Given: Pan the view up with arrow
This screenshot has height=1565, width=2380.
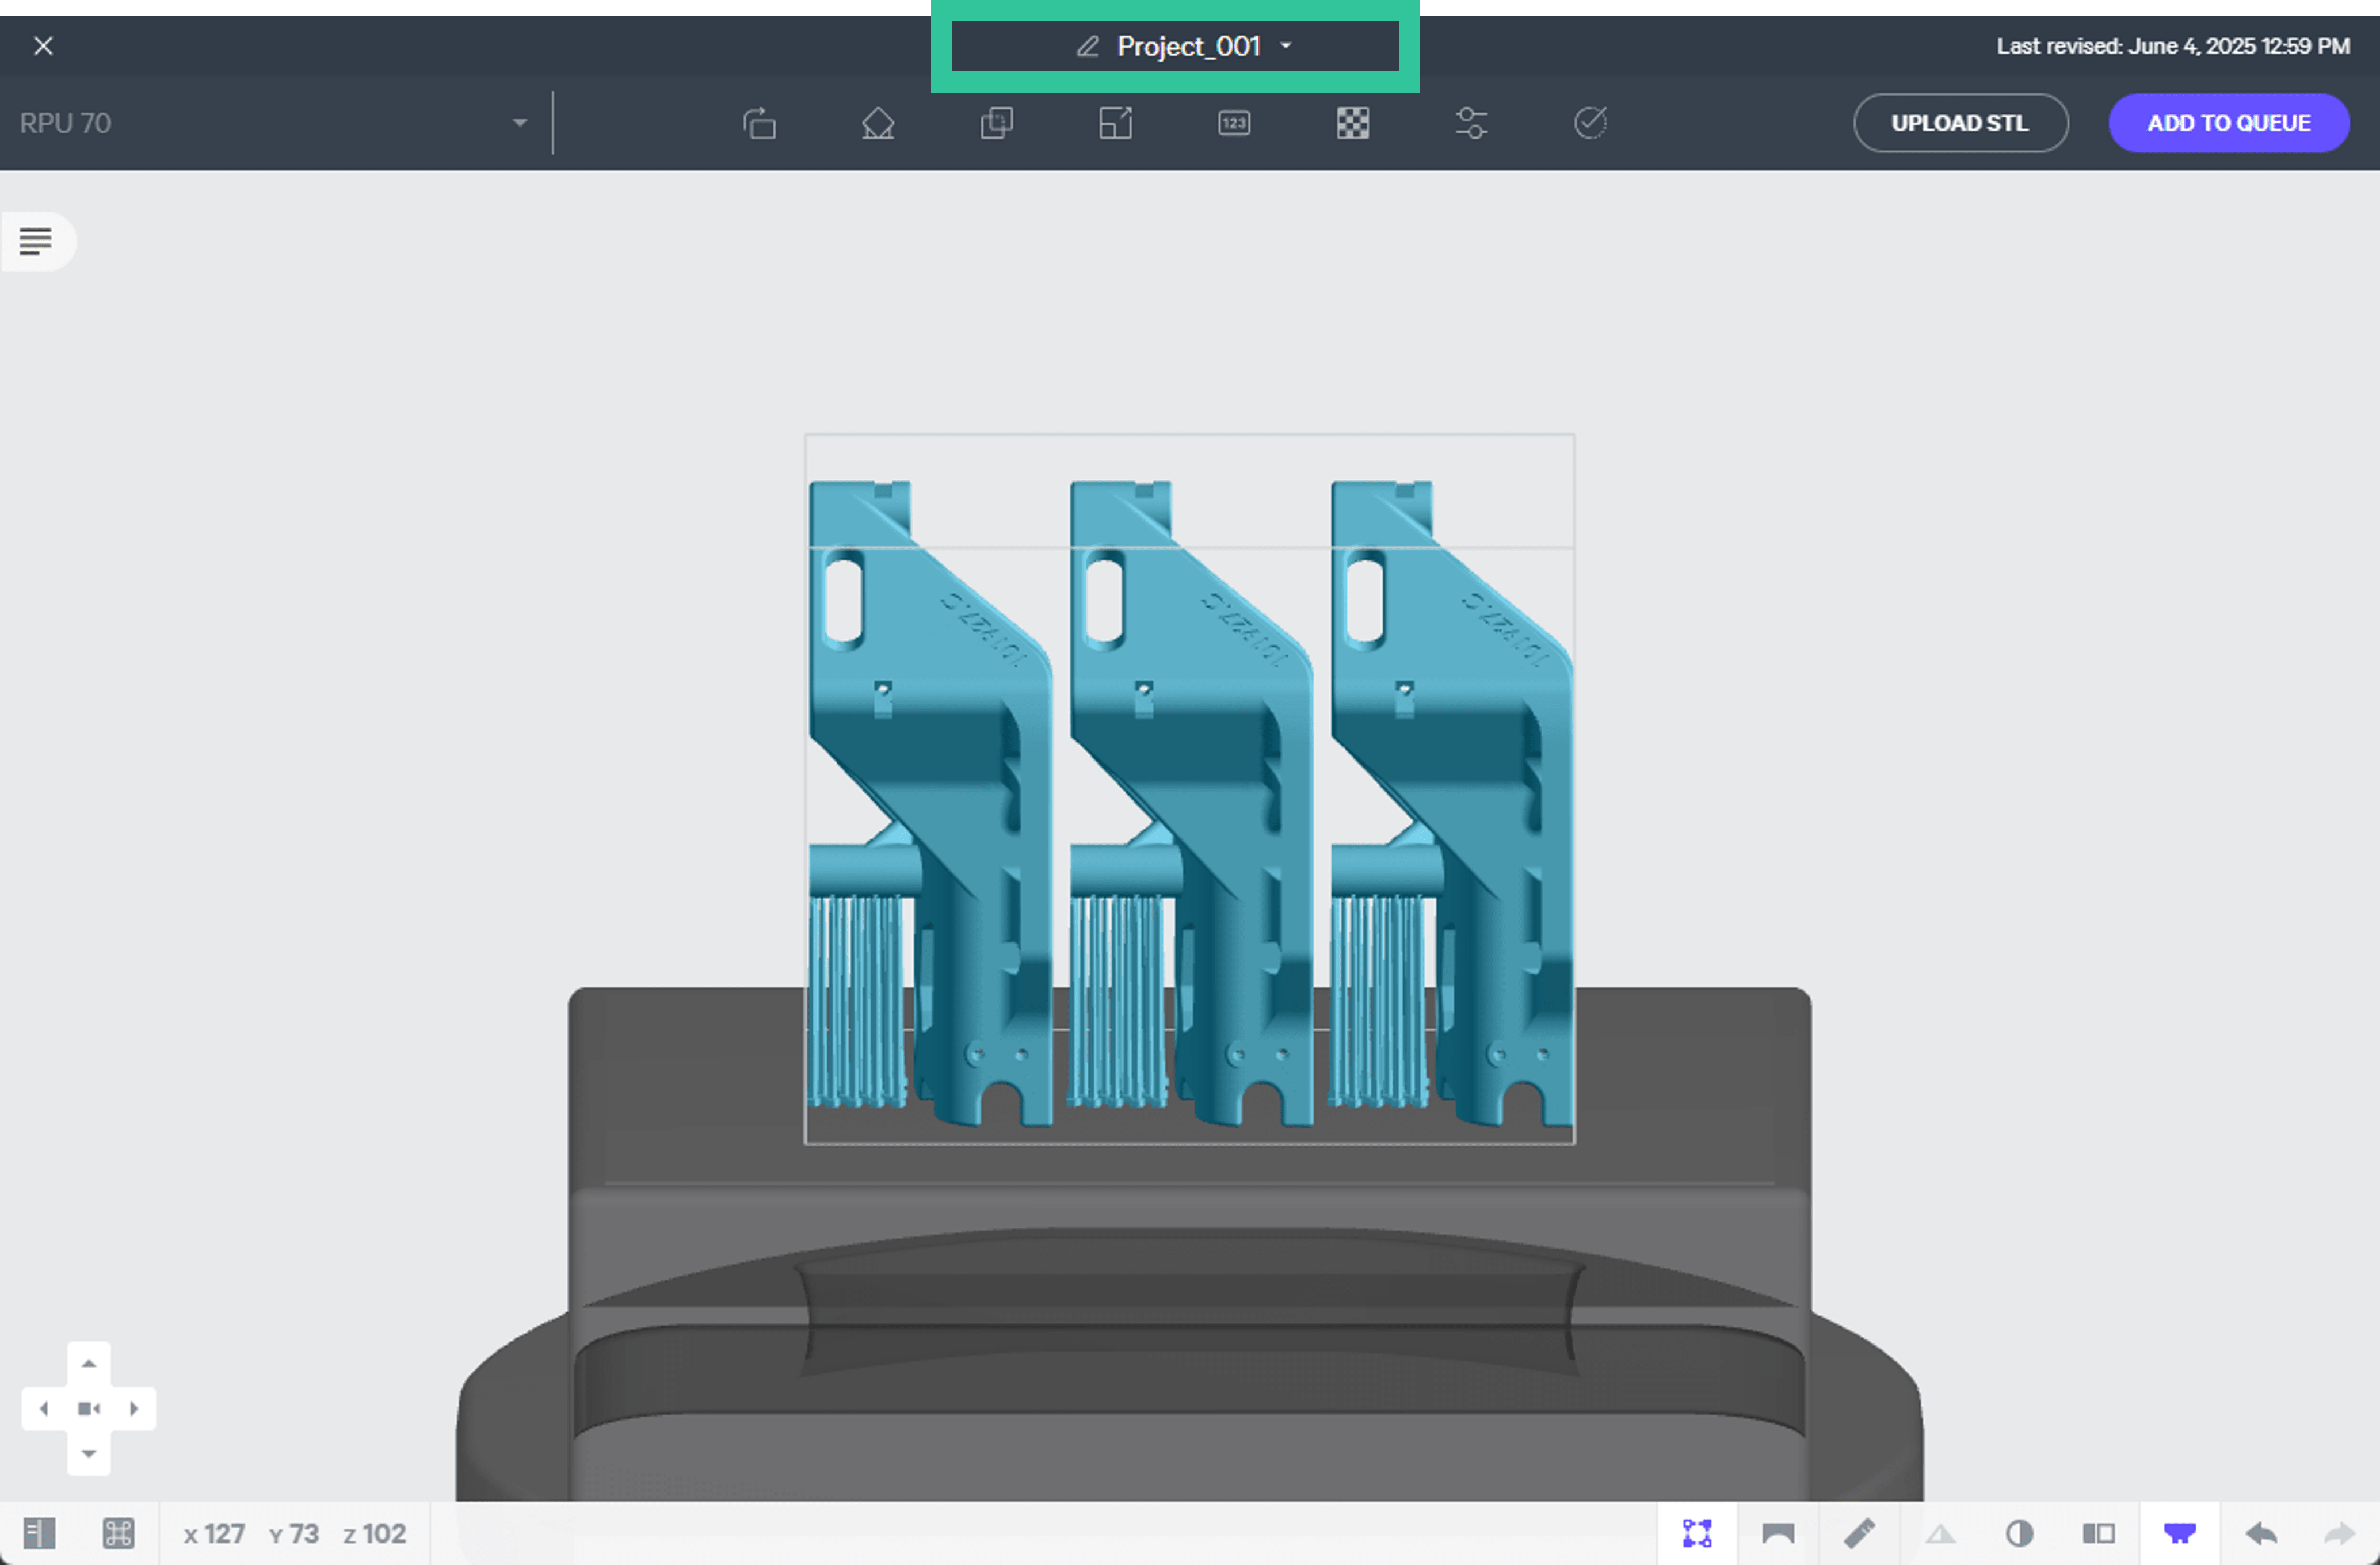Looking at the screenshot, I should click(x=89, y=1364).
